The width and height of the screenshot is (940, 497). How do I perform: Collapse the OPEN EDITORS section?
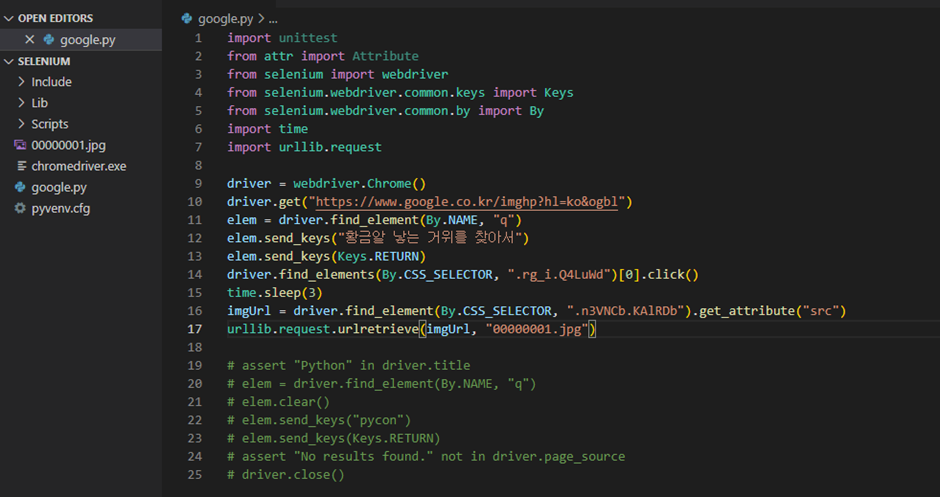click(x=8, y=19)
